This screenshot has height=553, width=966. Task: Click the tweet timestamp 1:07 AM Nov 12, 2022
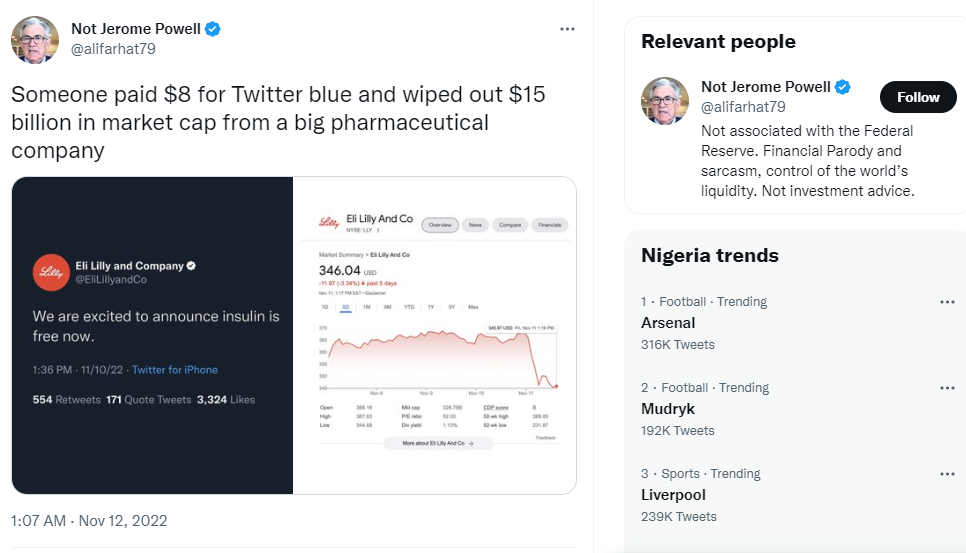click(x=89, y=520)
